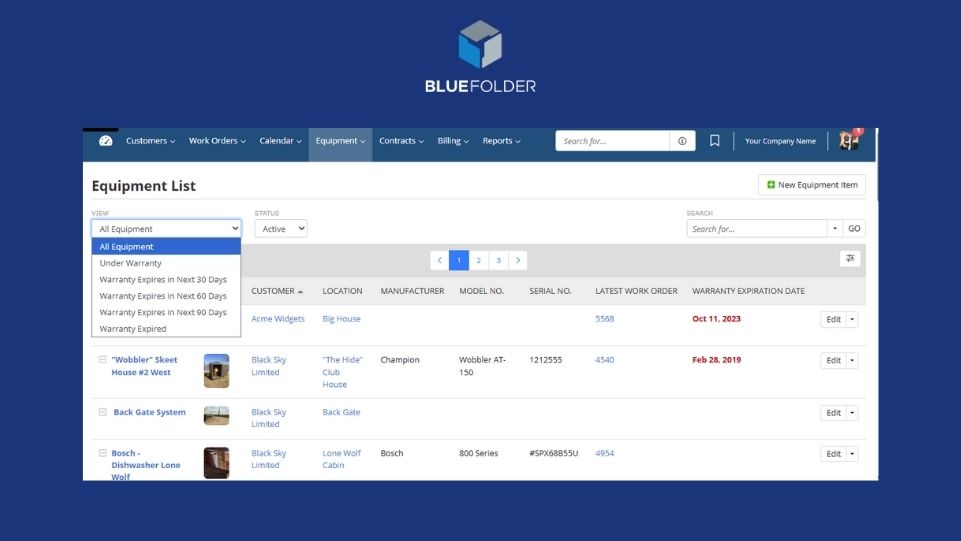Open the Status Active dropdown
The width and height of the screenshot is (961, 541).
pos(281,229)
